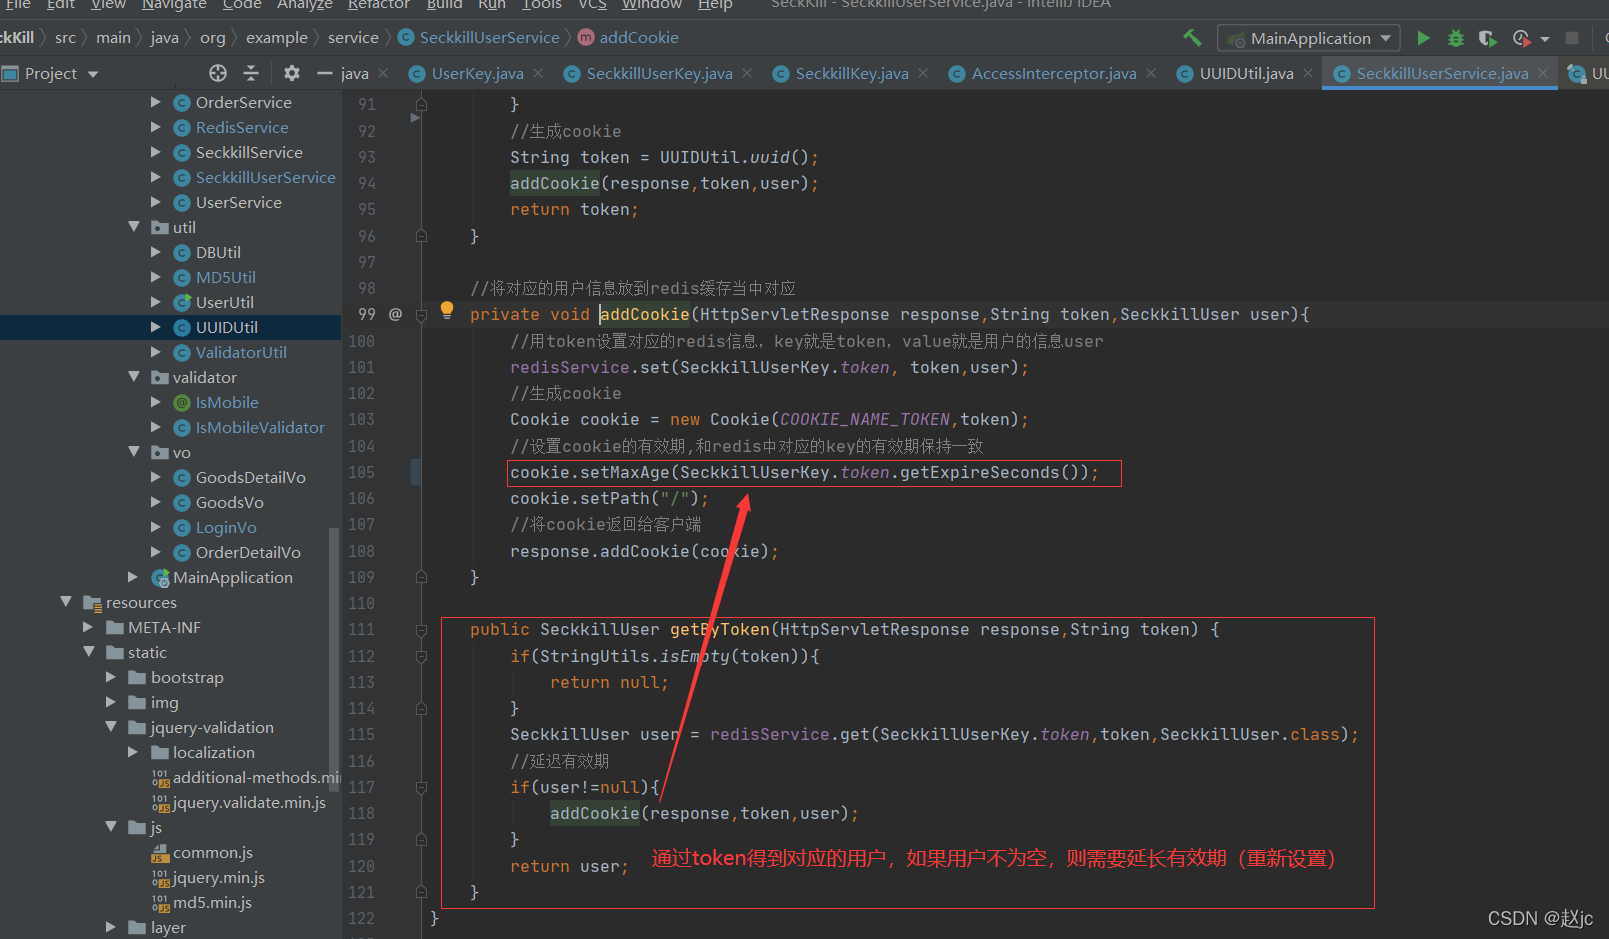1609x939 pixels.
Task: Run MainApplication with the green play icon
Action: tap(1423, 38)
